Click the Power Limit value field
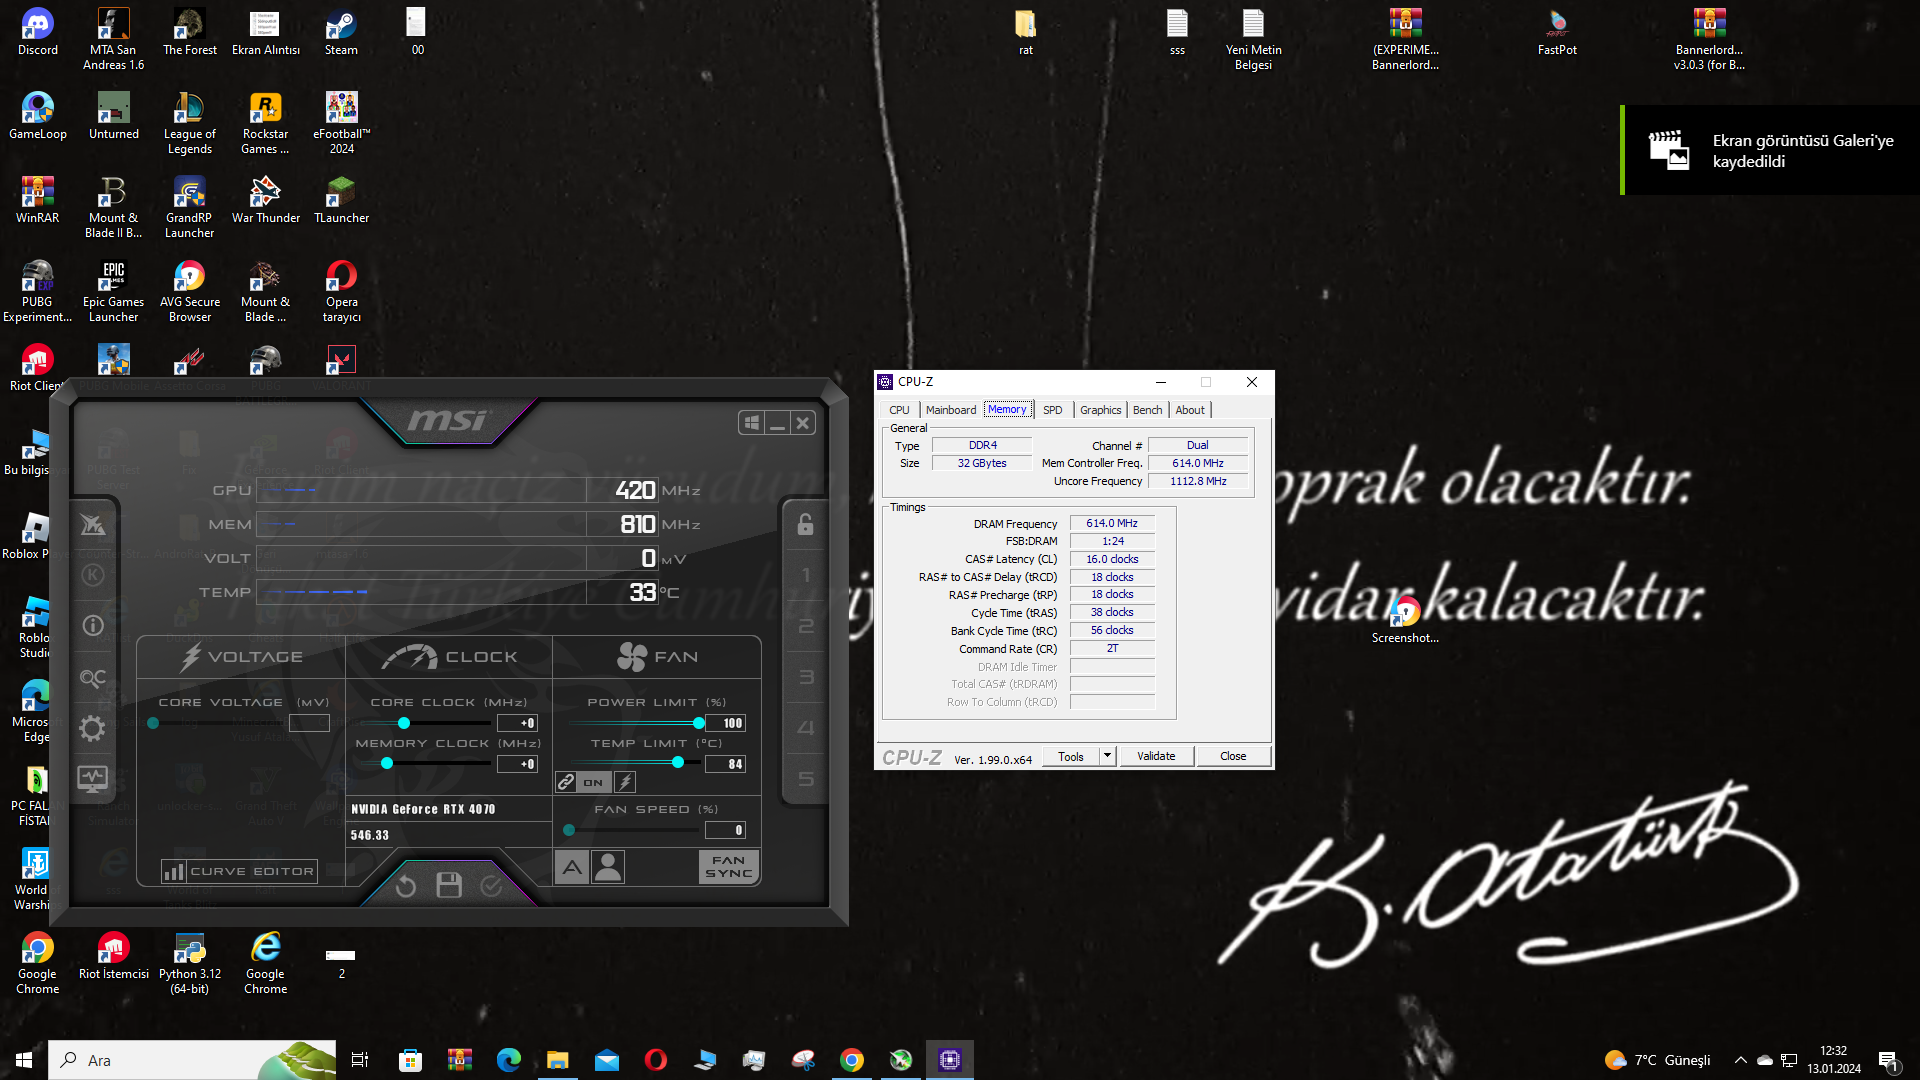The width and height of the screenshot is (1920, 1080). point(726,723)
